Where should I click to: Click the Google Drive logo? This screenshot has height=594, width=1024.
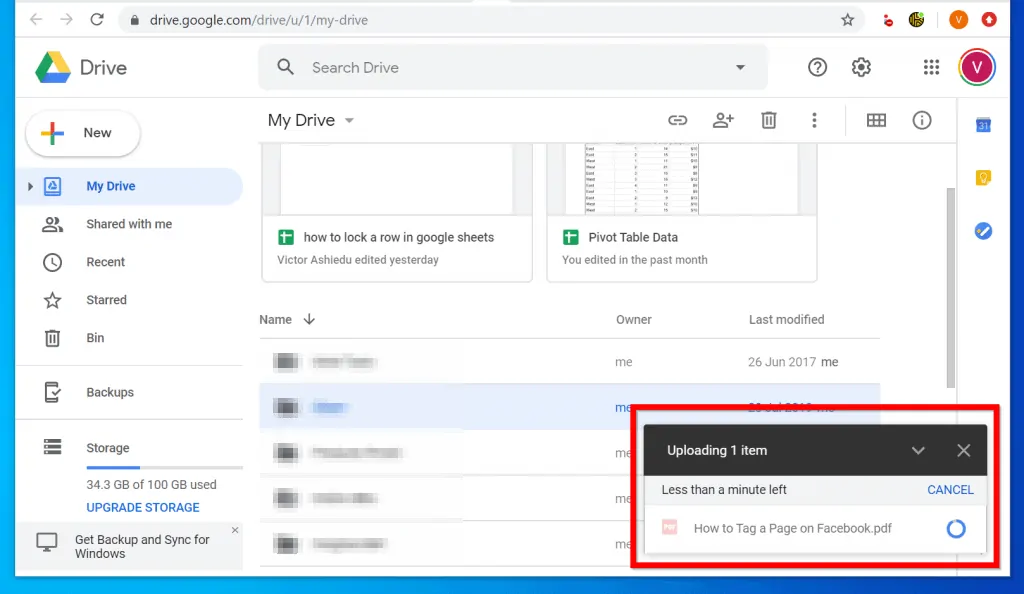point(53,67)
